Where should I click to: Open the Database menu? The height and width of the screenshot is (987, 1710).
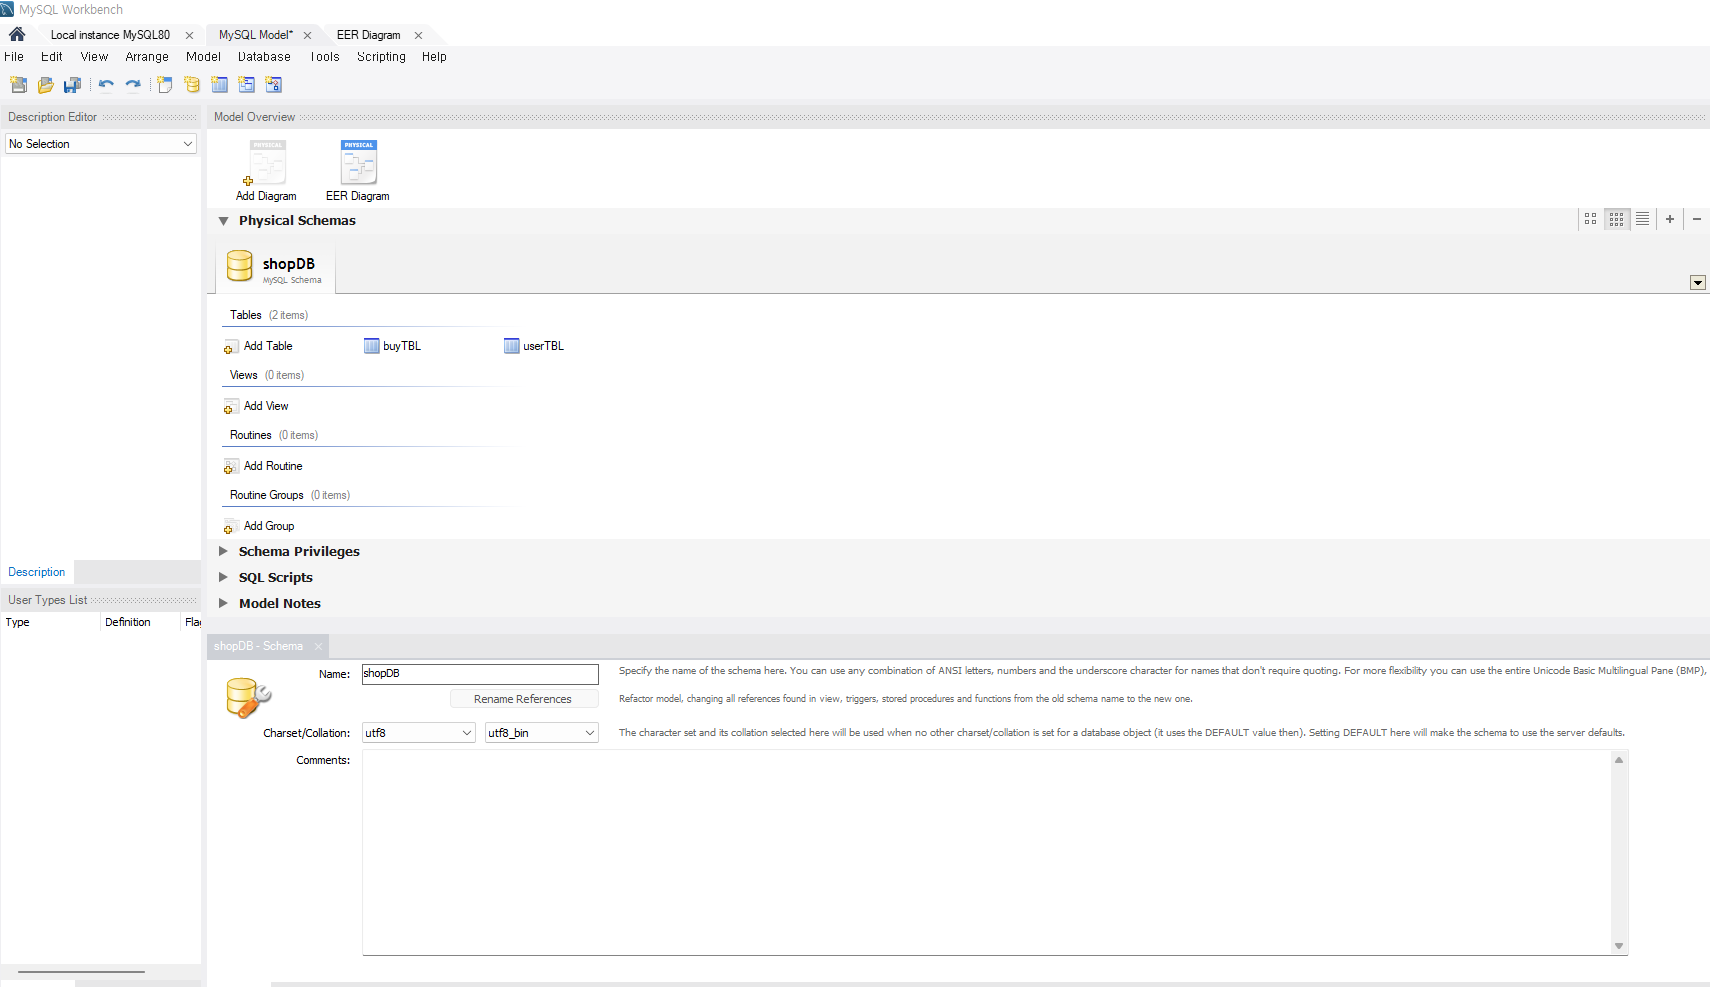pyautogui.click(x=264, y=57)
